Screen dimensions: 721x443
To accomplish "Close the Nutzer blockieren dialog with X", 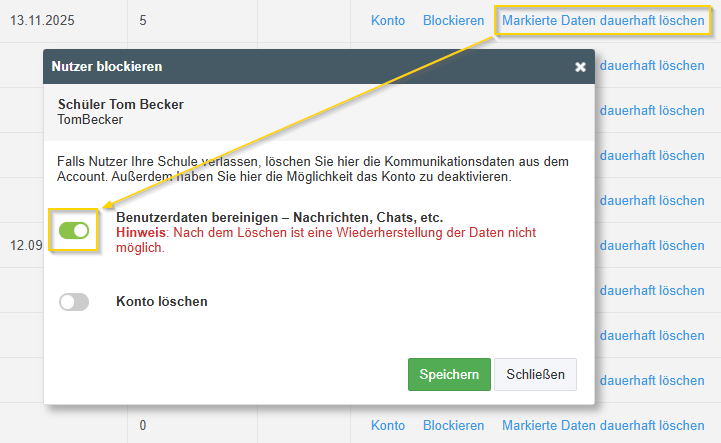I will click(x=580, y=67).
